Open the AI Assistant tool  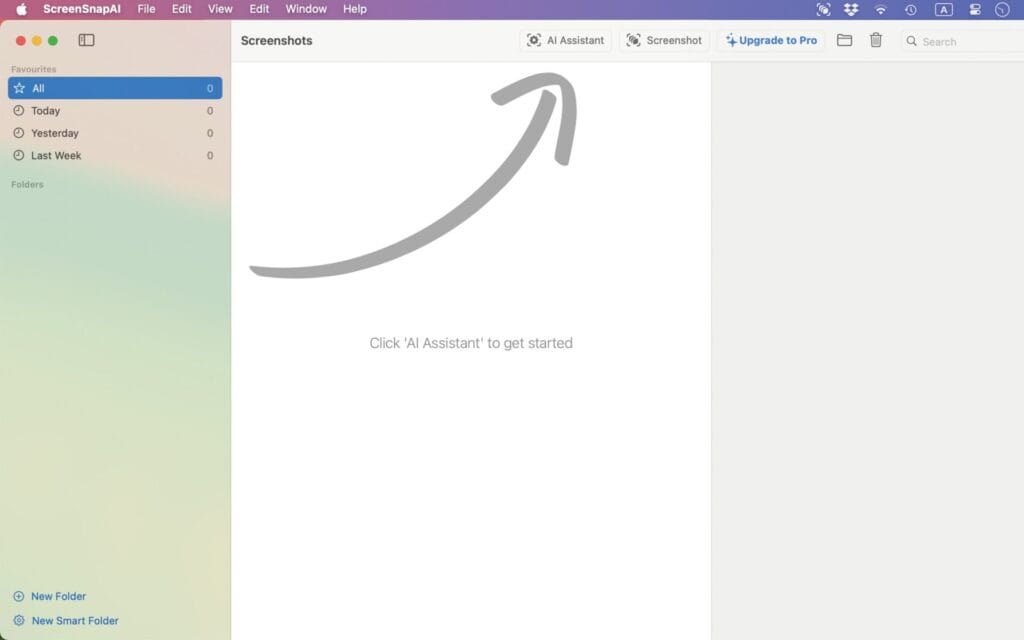tap(565, 41)
